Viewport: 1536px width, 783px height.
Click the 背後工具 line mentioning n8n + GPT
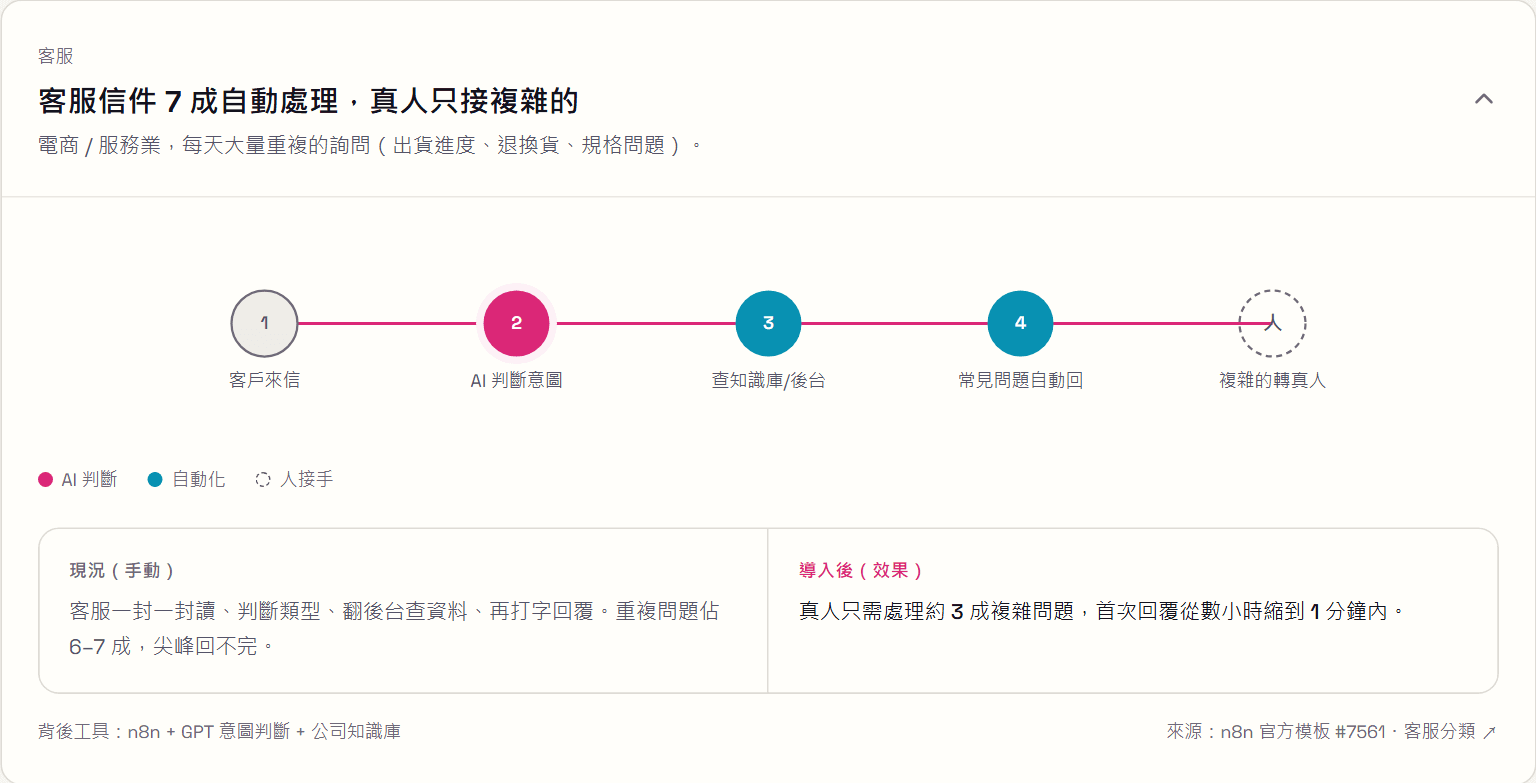[x=219, y=731]
